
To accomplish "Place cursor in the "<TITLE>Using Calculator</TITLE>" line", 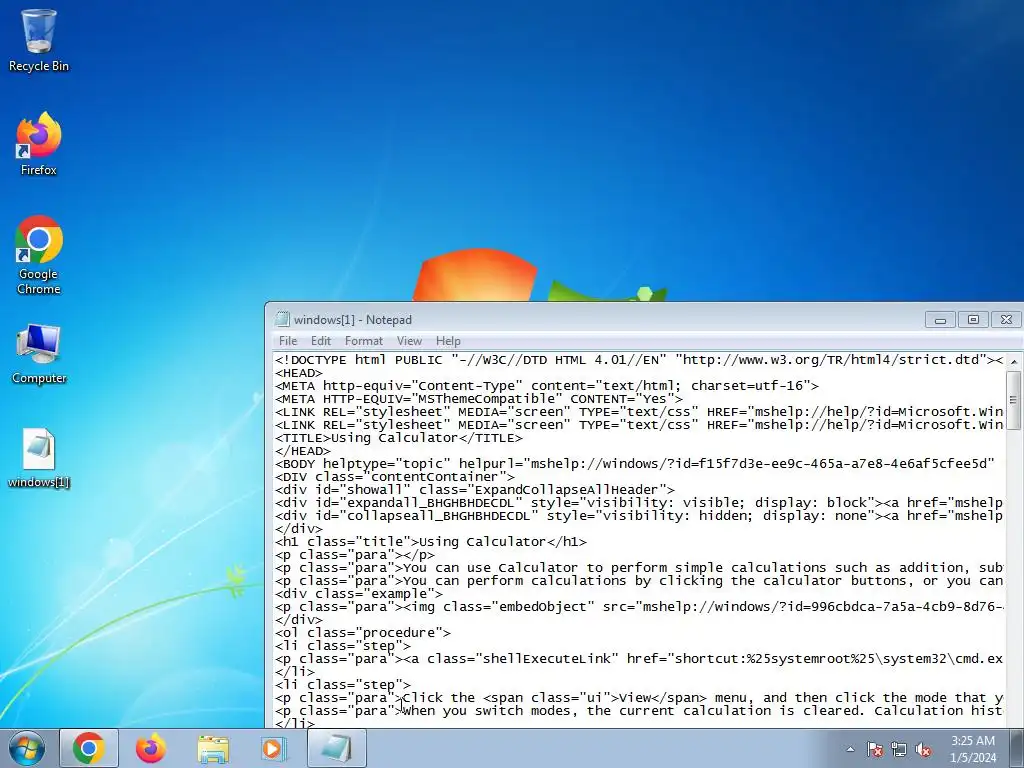I will click(x=398, y=438).
